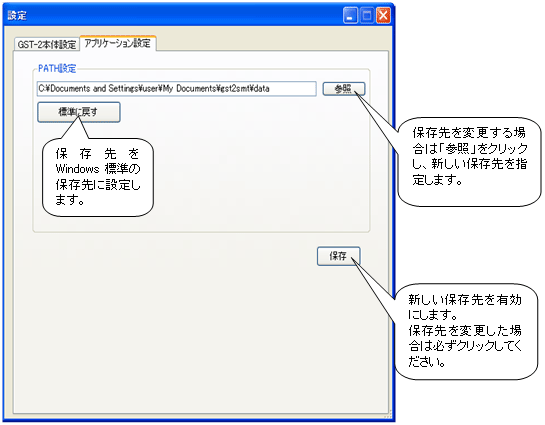Focus the save path text field
Screen dimensions: 545x425
pos(176,89)
